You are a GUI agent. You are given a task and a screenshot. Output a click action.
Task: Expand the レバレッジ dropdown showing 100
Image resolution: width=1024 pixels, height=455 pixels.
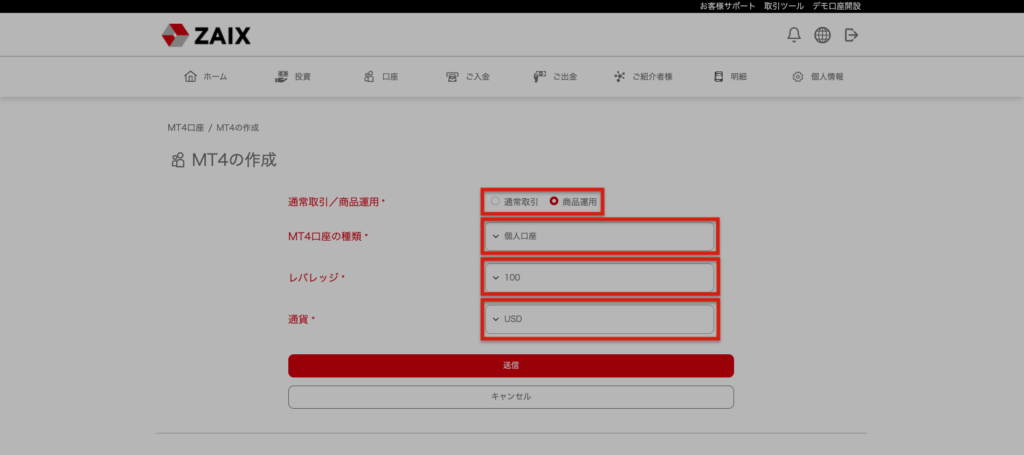click(x=599, y=277)
